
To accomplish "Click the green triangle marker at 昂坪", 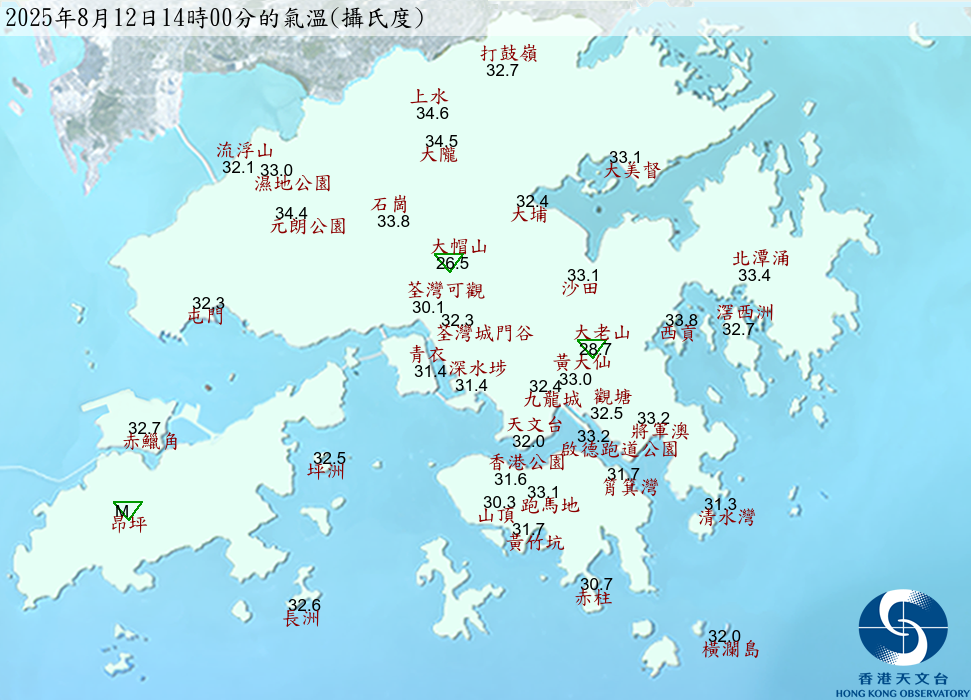I will [127, 509].
